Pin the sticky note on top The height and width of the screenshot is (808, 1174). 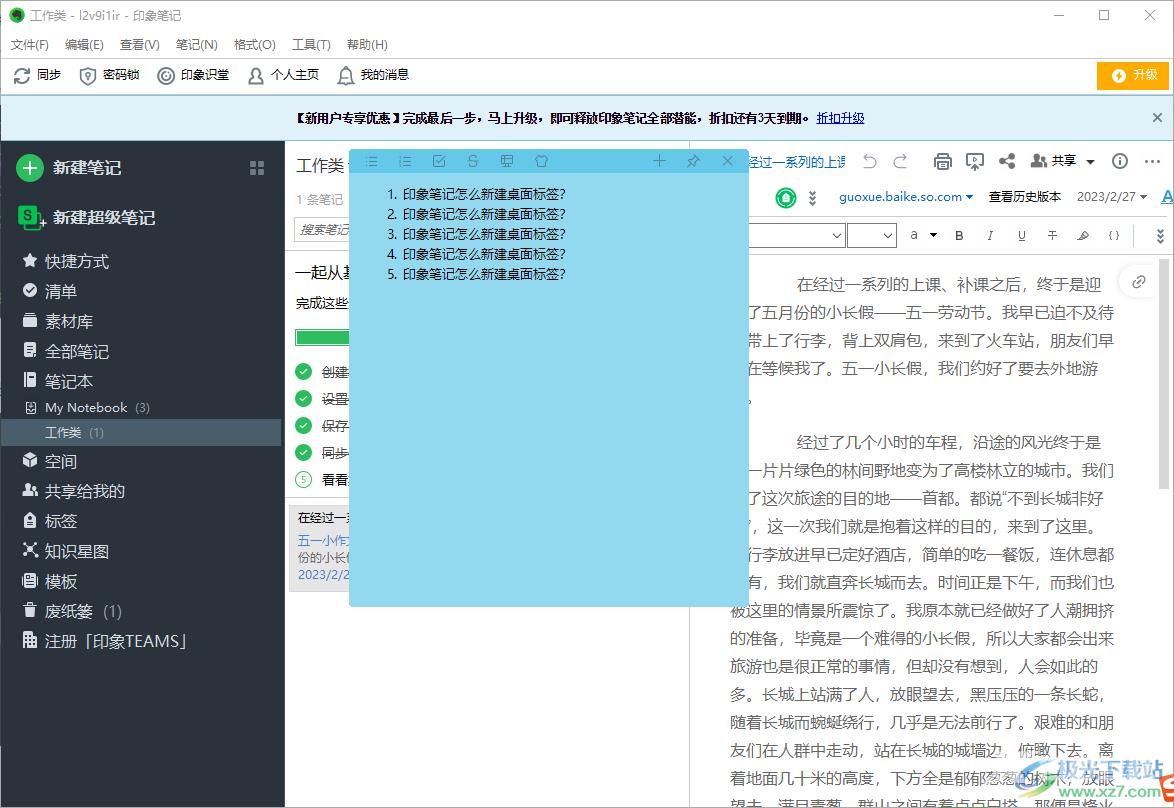[x=693, y=160]
